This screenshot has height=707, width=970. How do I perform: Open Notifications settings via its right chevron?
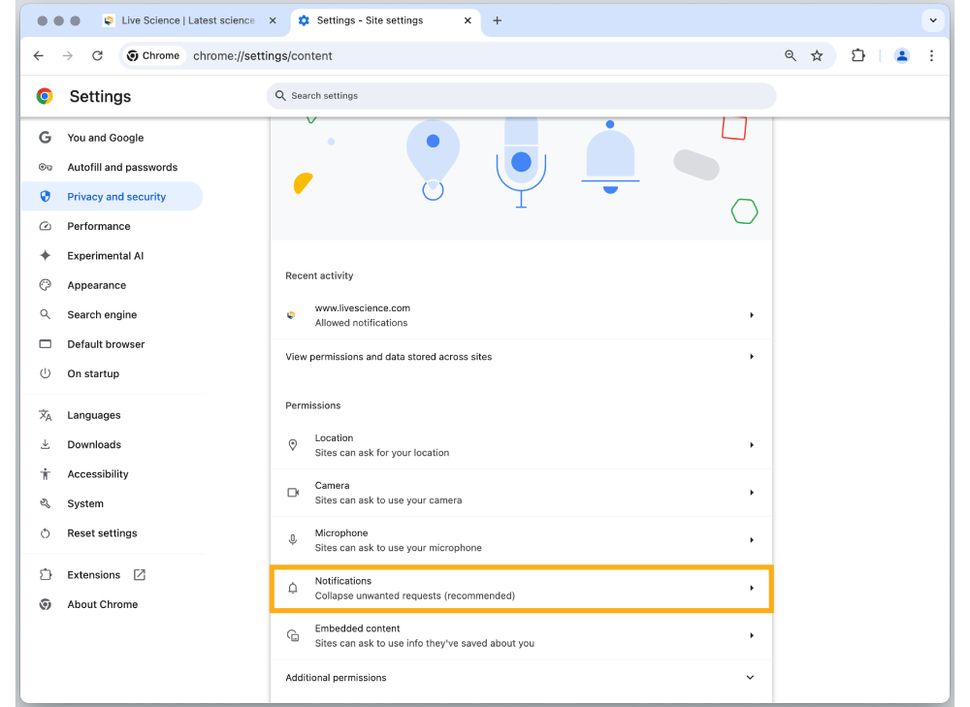point(751,587)
